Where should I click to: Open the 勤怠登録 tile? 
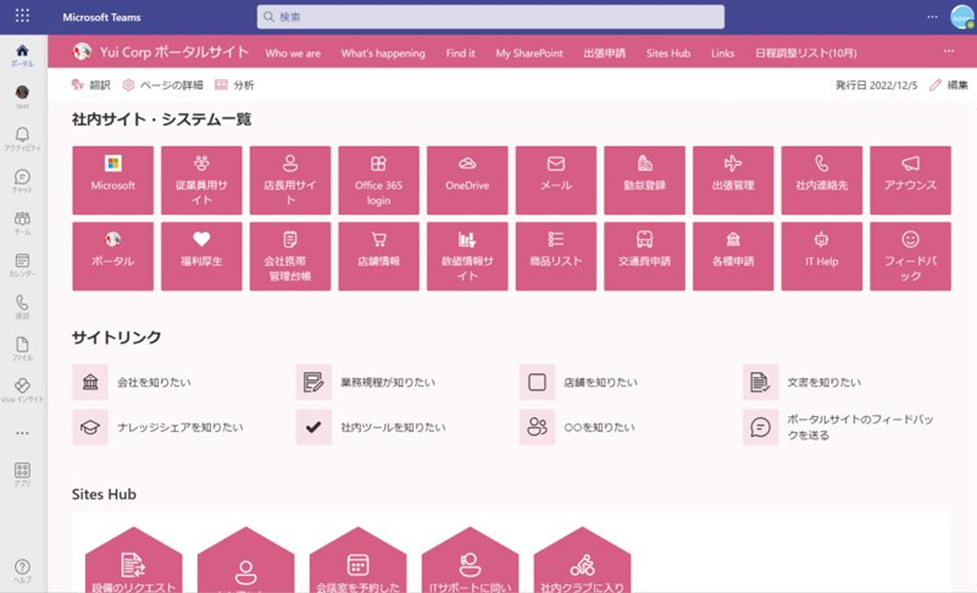(x=644, y=180)
